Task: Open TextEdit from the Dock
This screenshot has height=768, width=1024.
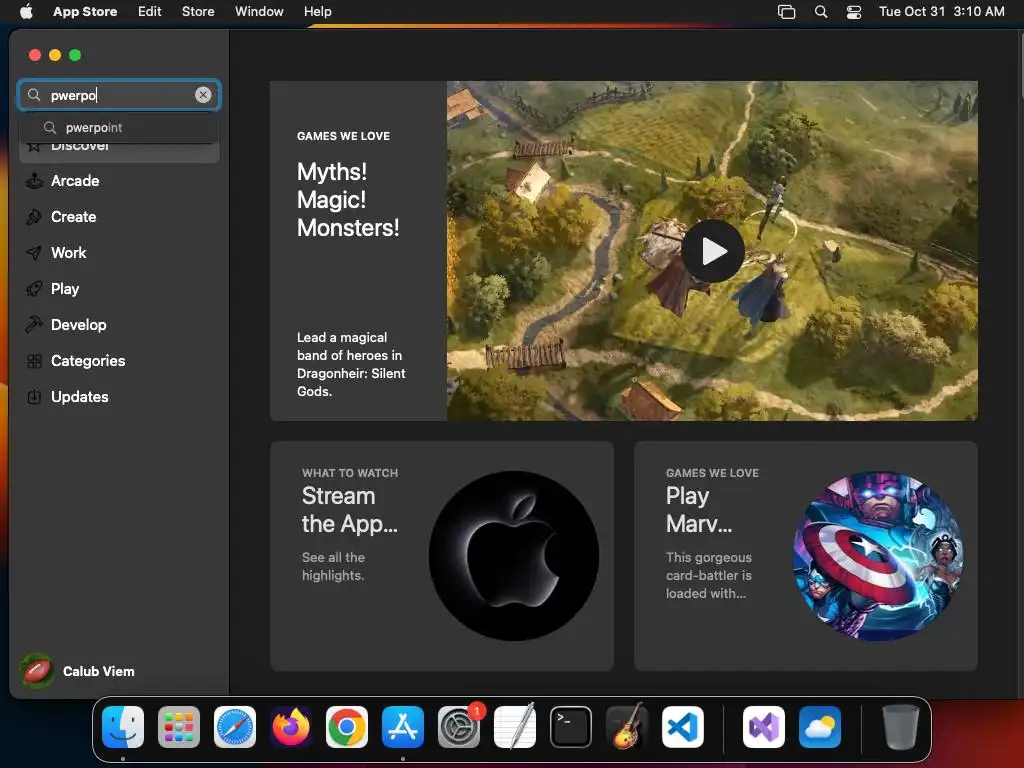Action: click(515, 727)
